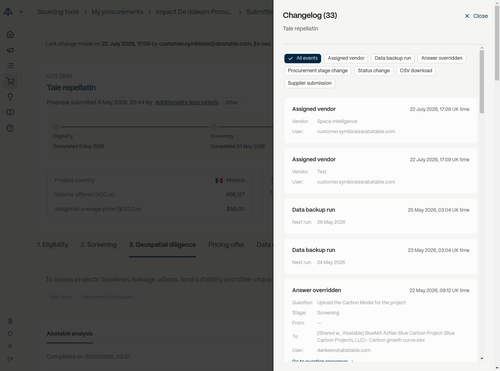
Task: Click the logout icon in sidebar
Action: click(10, 358)
